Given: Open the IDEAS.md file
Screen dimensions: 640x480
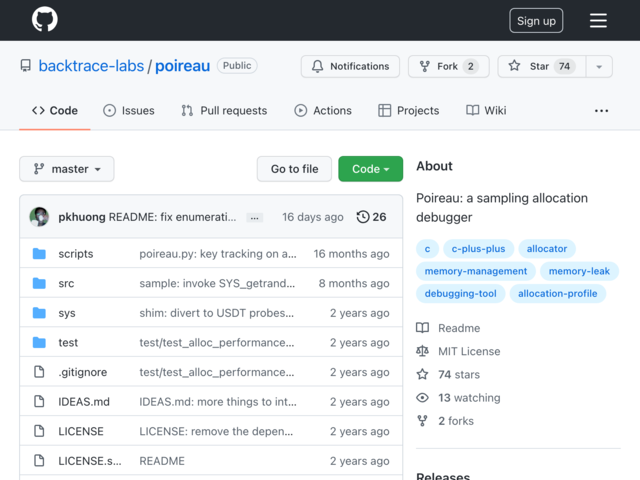Looking at the screenshot, I should 84,402.
